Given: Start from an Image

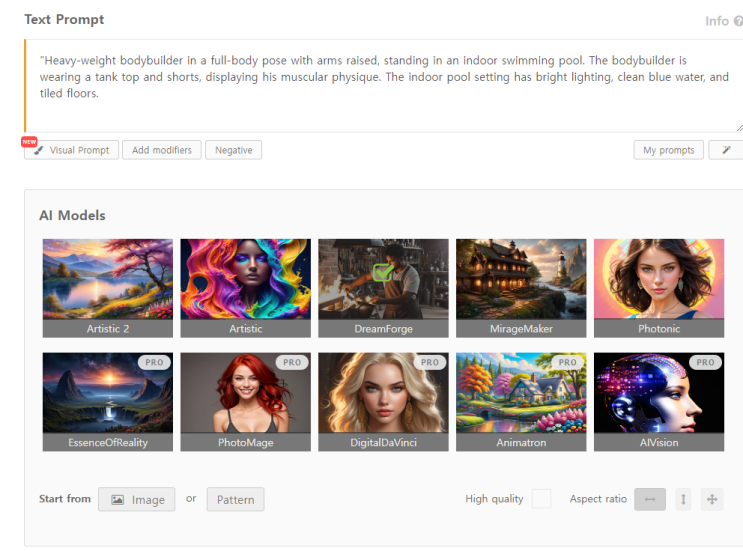Looking at the screenshot, I should click(136, 499).
